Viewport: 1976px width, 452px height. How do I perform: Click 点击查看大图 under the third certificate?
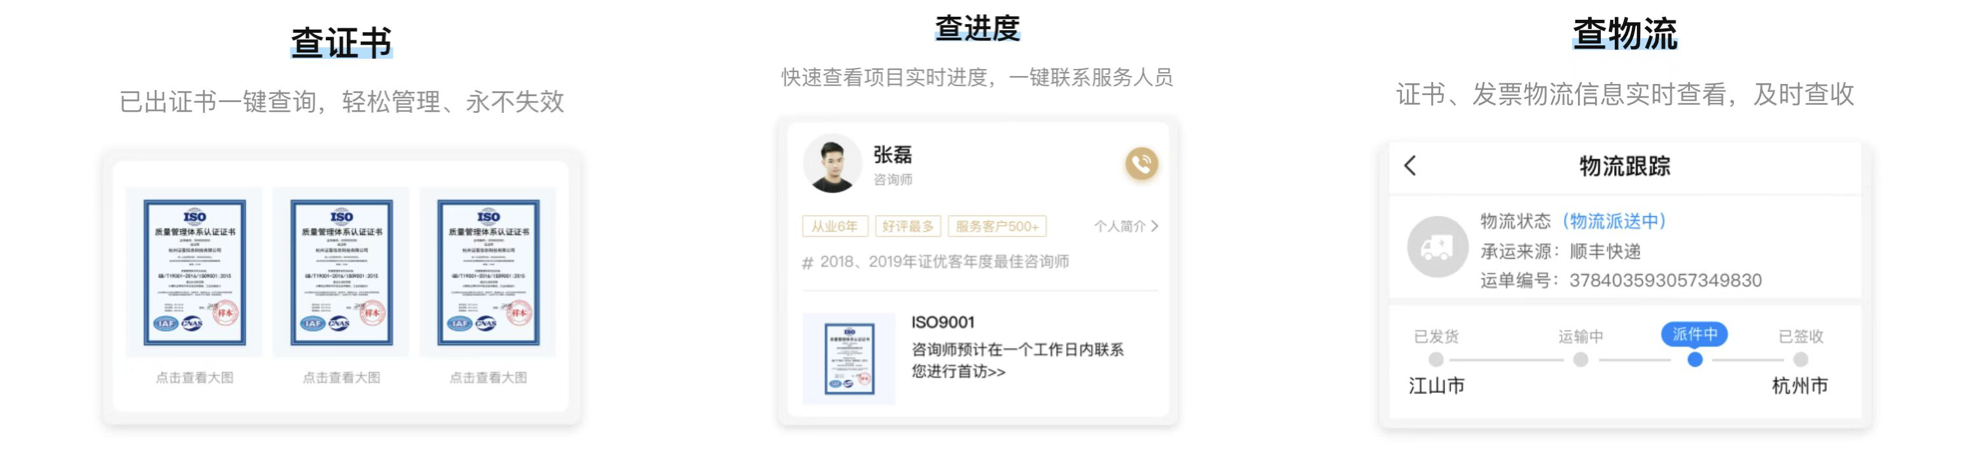(488, 378)
